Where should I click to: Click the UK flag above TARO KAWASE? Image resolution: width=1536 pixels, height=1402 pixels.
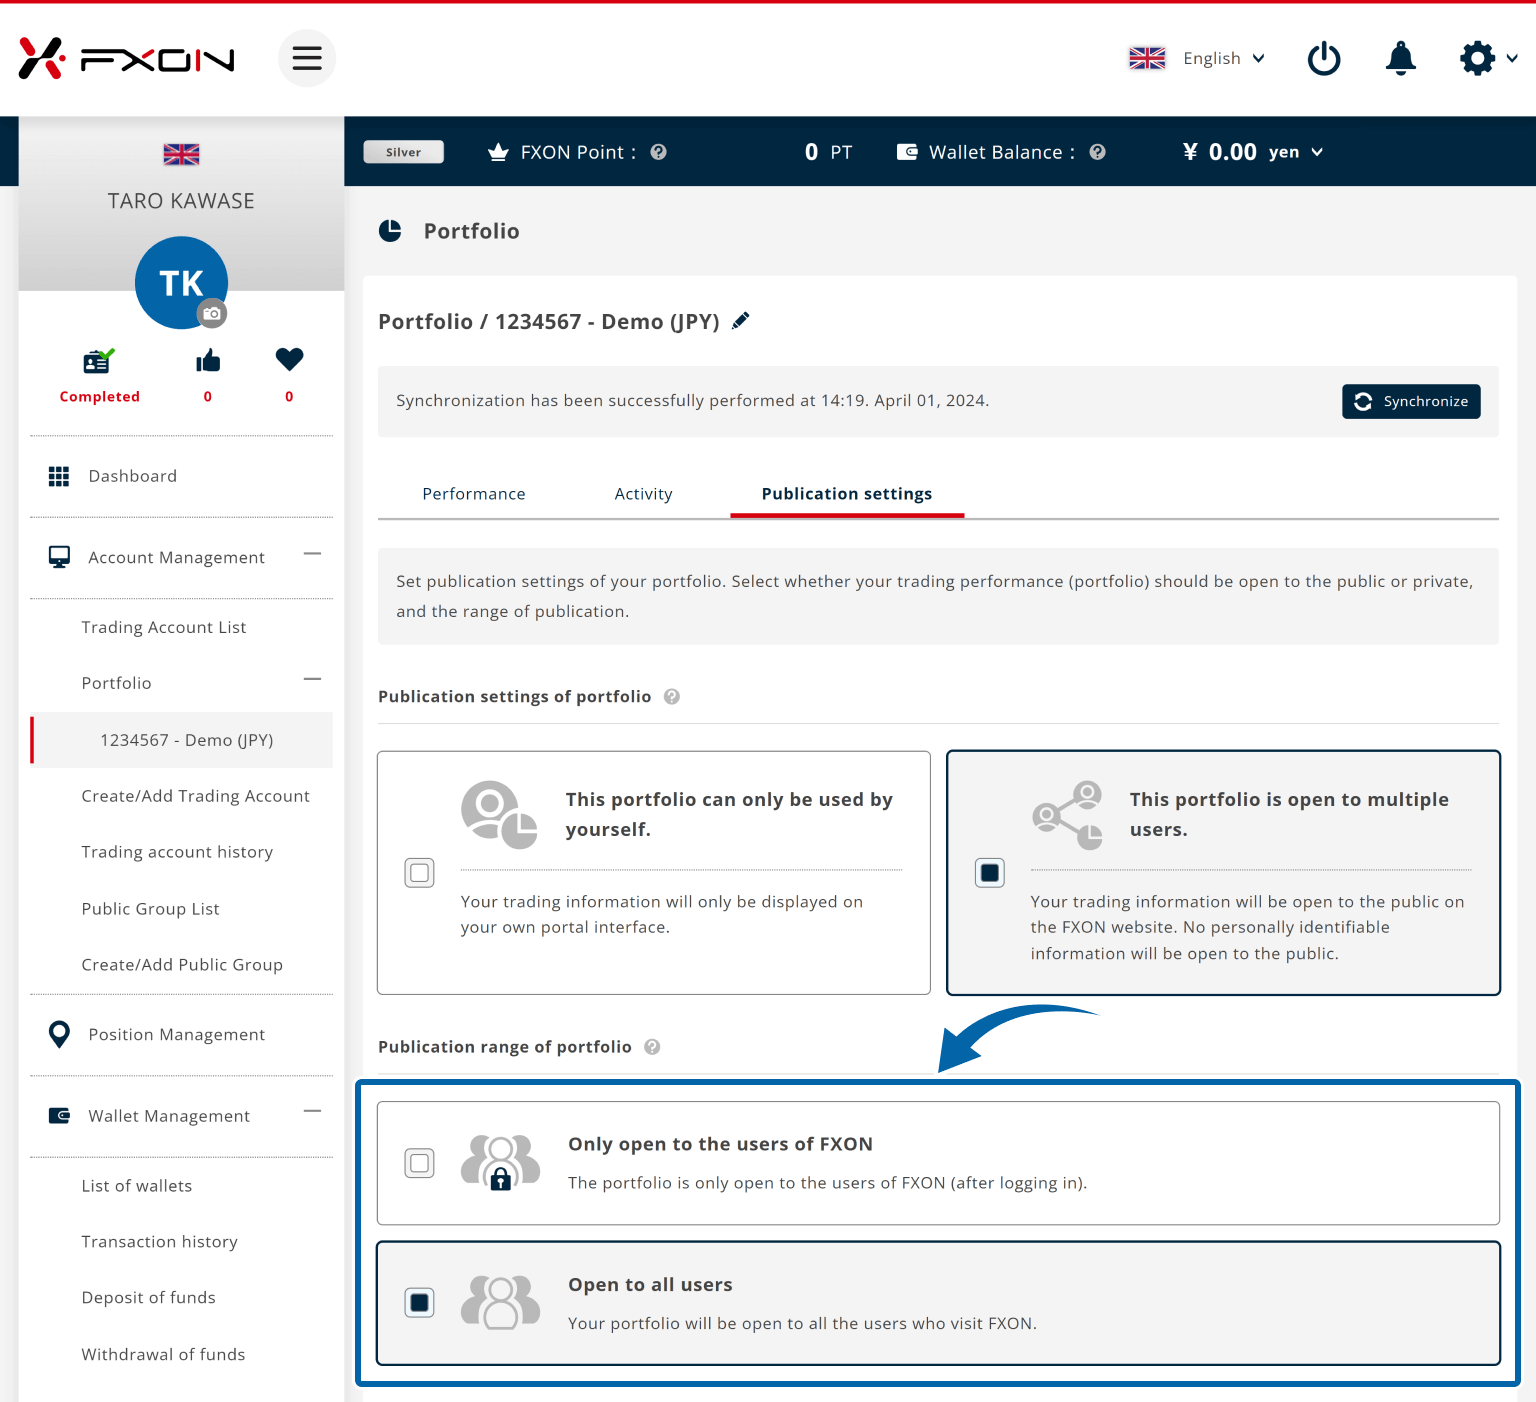click(181, 154)
